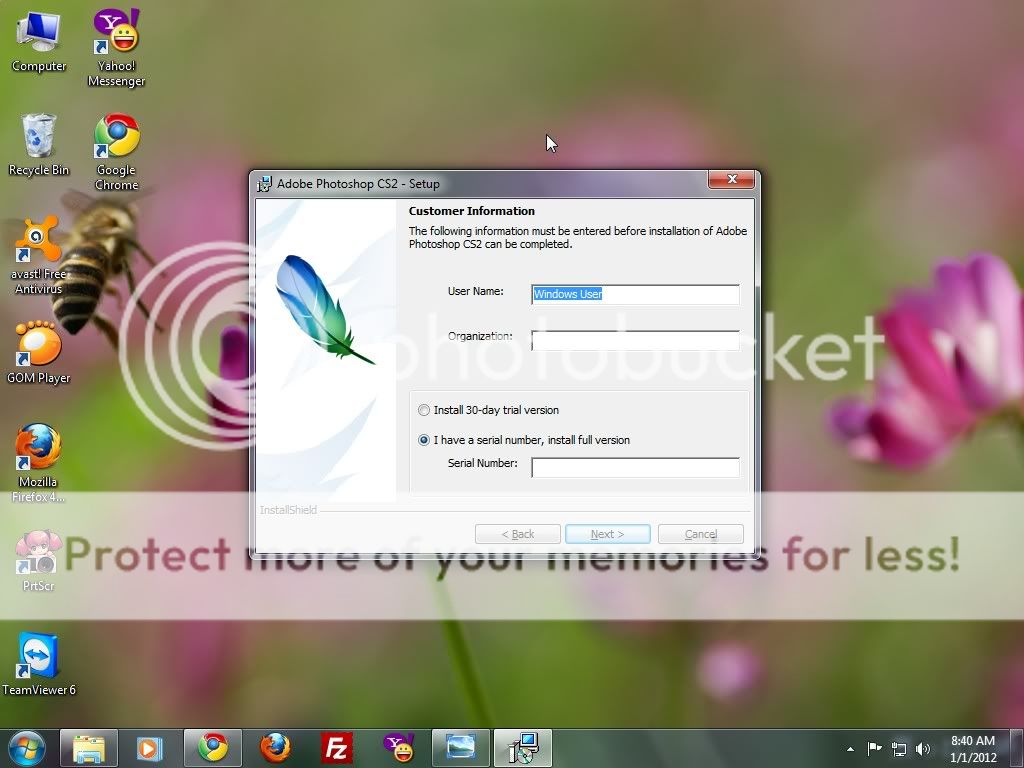Click into the Organization field

(x=635, y=340)
